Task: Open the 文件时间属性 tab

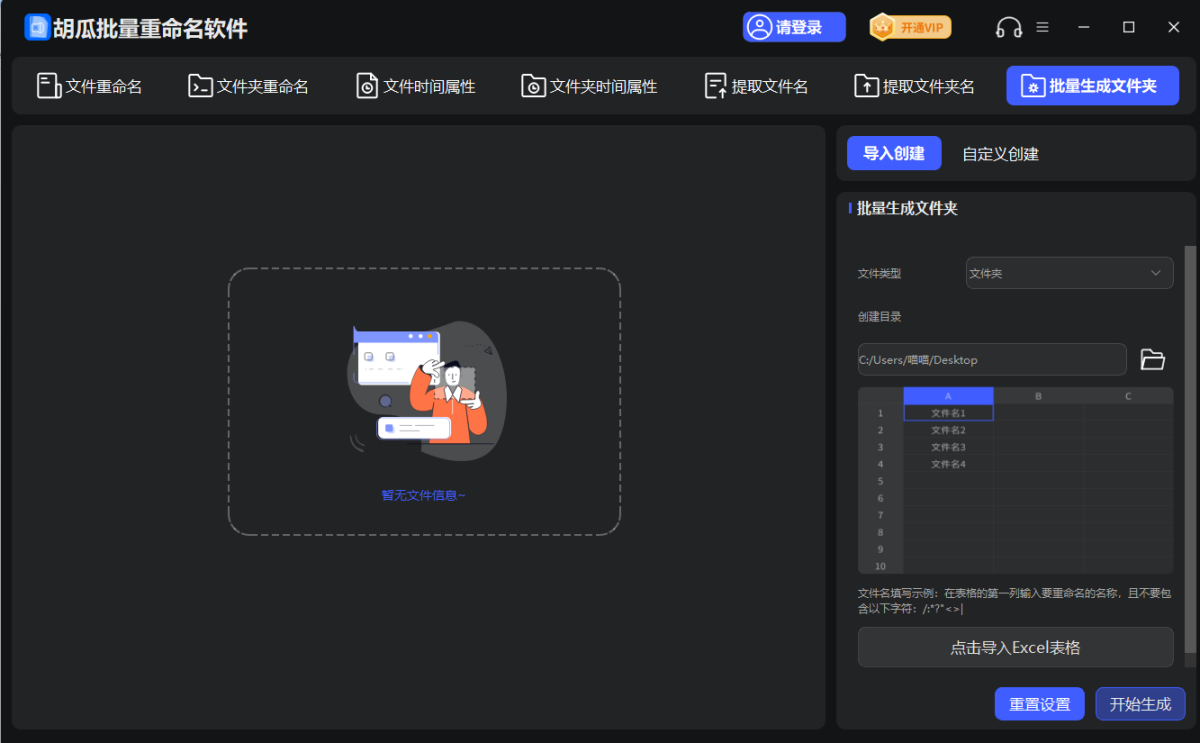Action: click(416, 86)
